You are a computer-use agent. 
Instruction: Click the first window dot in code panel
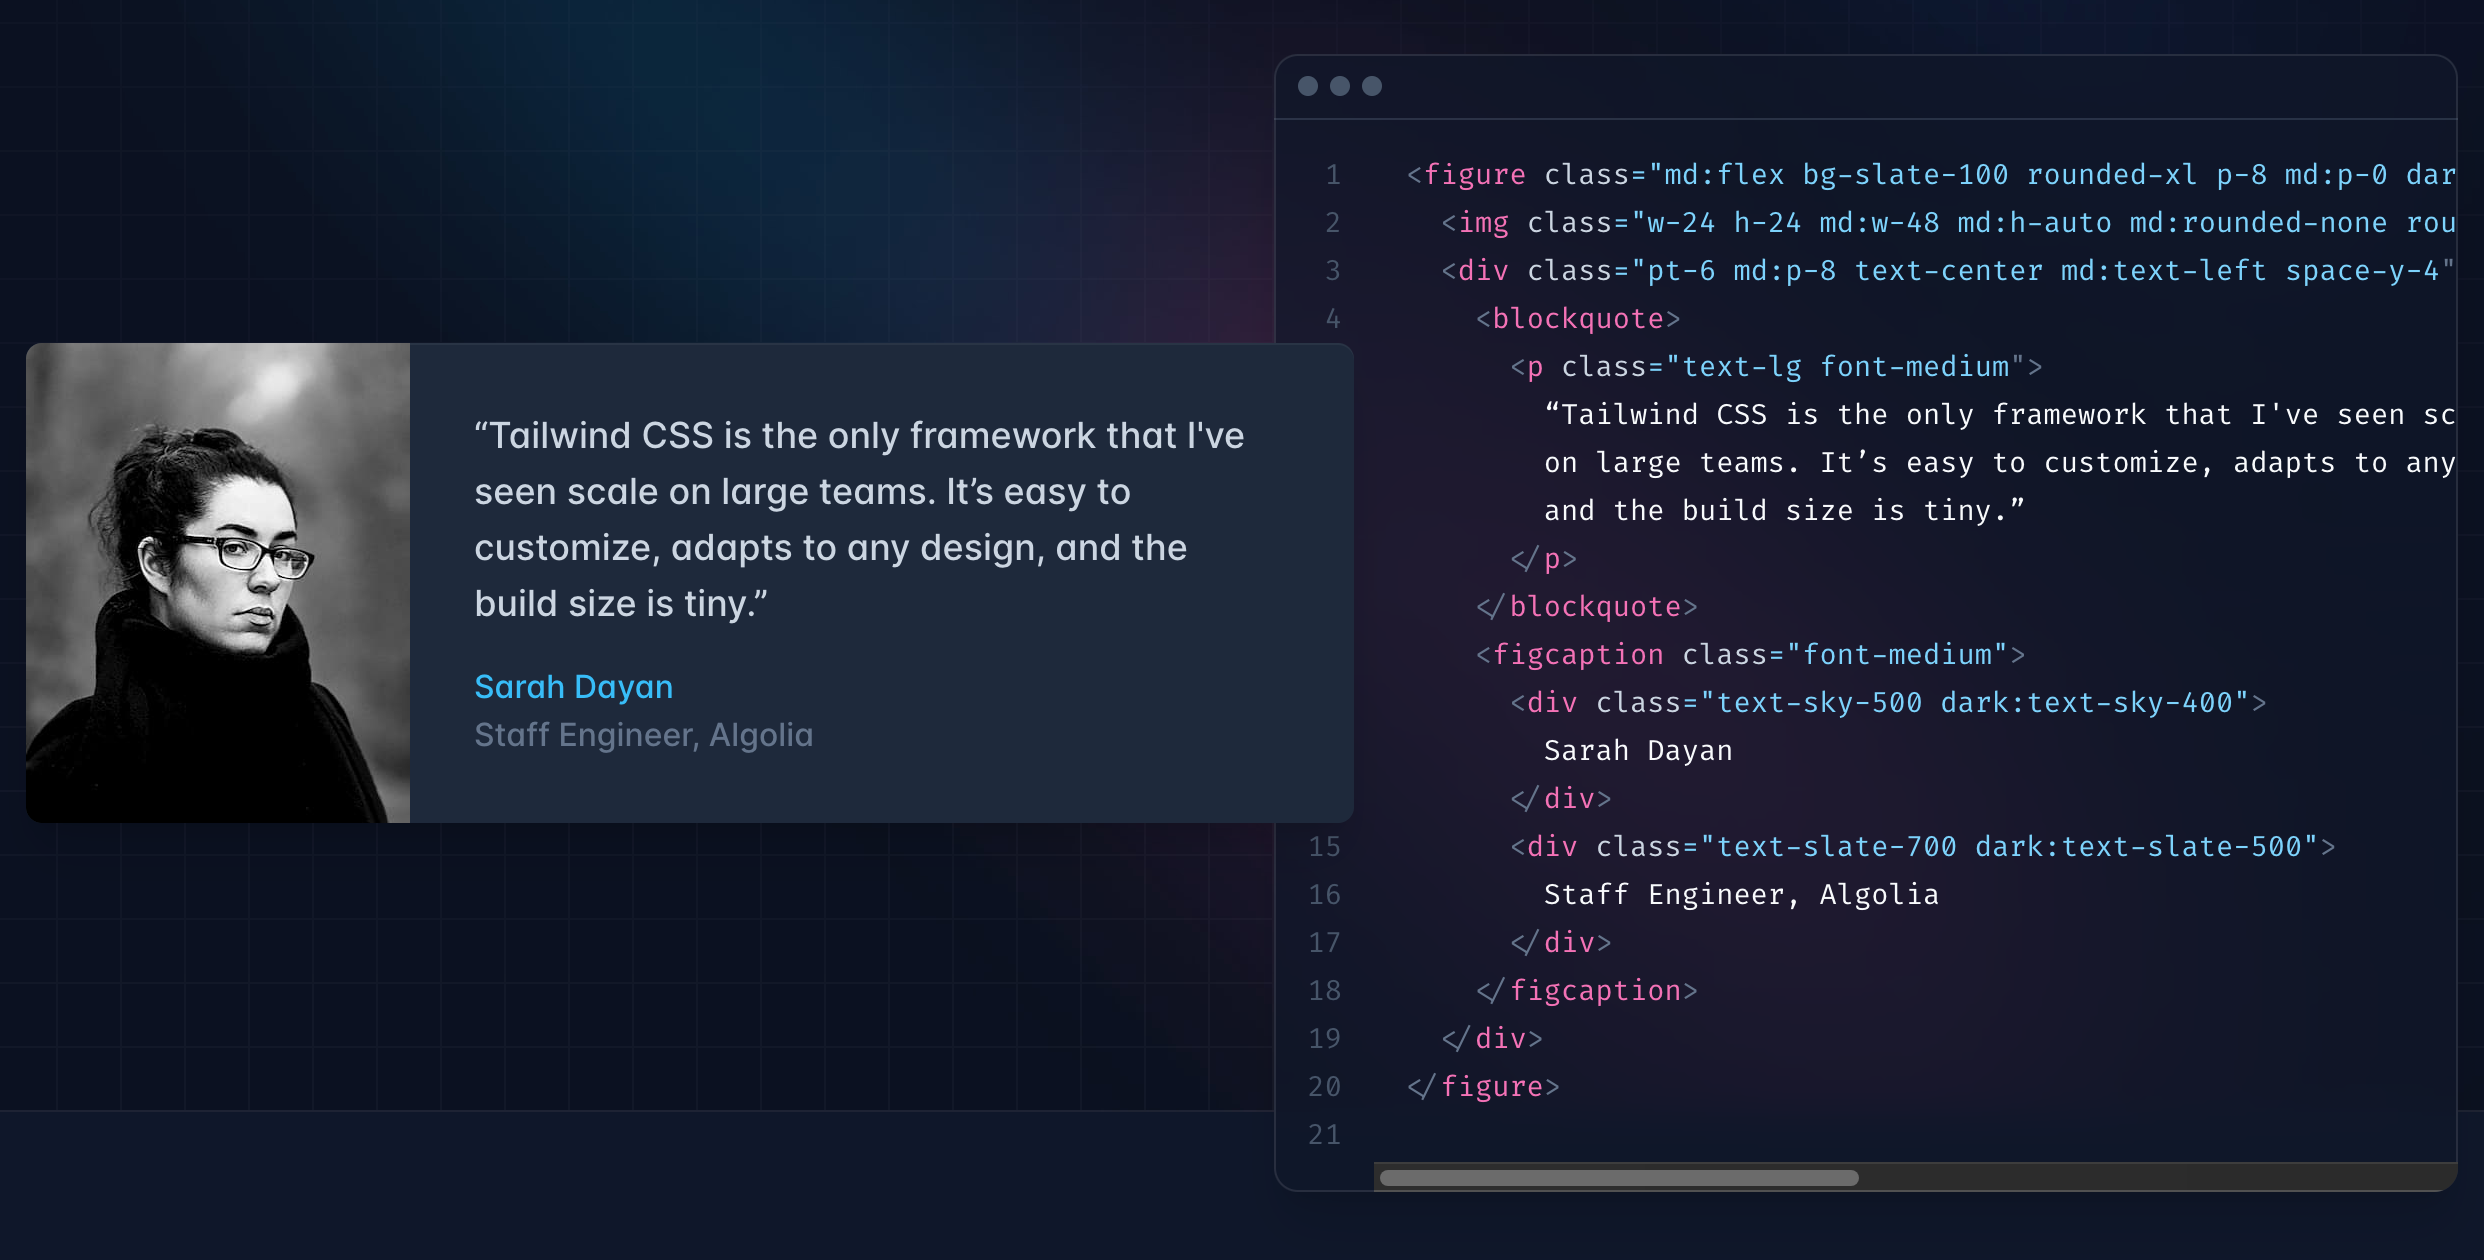click(x=1307, y=86)
